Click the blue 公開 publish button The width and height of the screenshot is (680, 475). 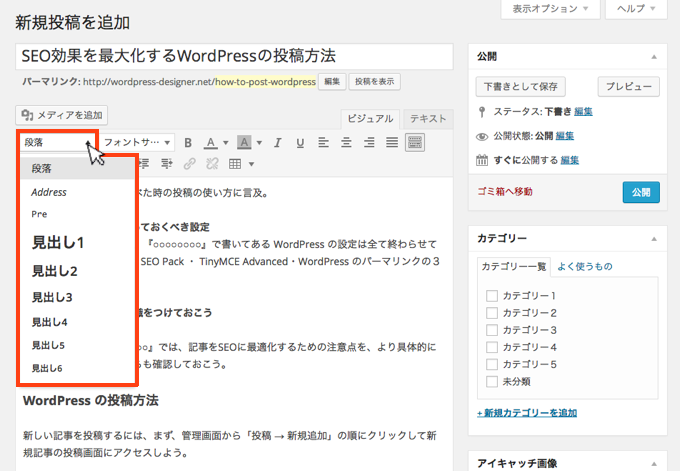tap(641, 193)
